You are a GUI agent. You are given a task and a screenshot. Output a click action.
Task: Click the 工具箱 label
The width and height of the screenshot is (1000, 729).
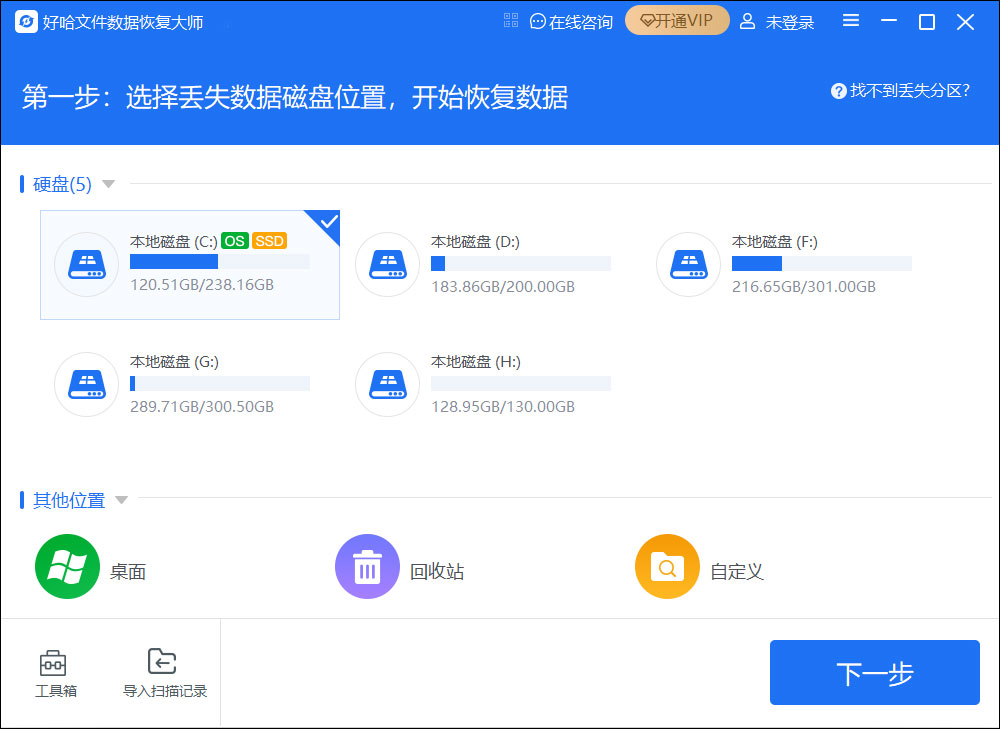pyautogui.click(x=56, y=691)
